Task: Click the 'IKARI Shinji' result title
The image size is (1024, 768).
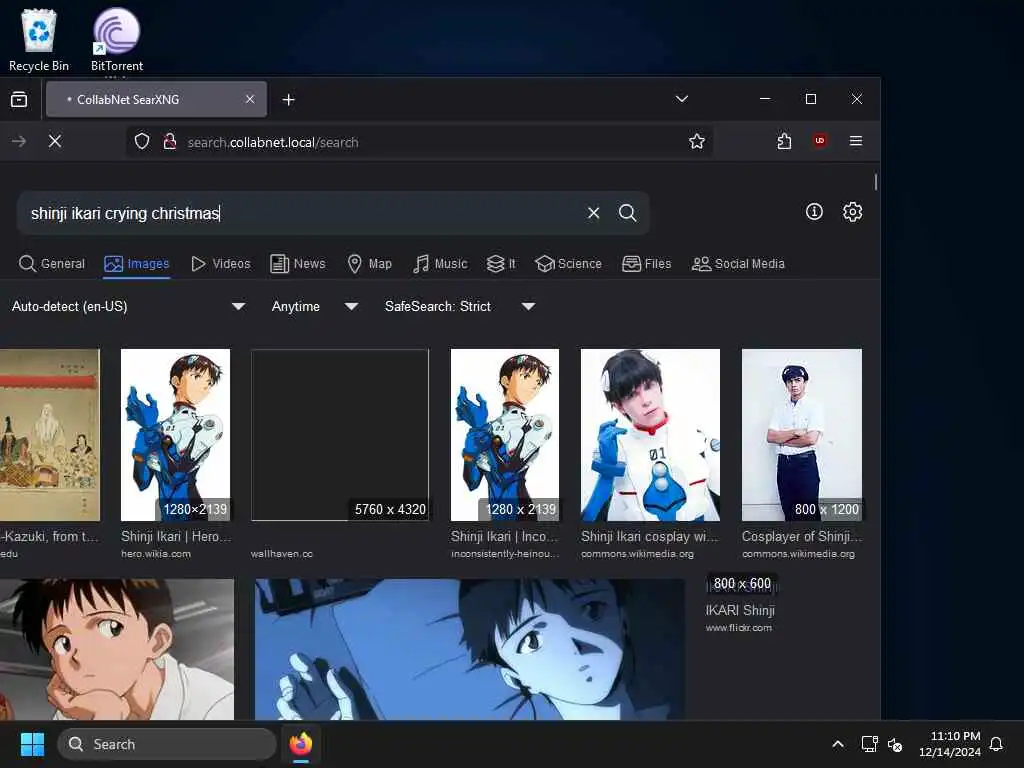Action: coord(740,611)
